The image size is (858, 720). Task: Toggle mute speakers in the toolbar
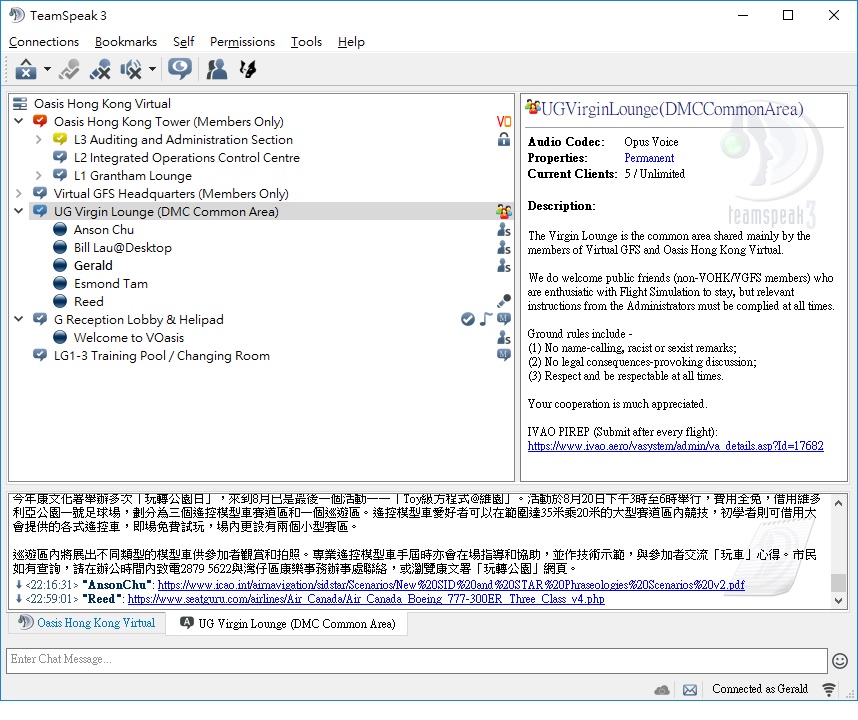131,69
